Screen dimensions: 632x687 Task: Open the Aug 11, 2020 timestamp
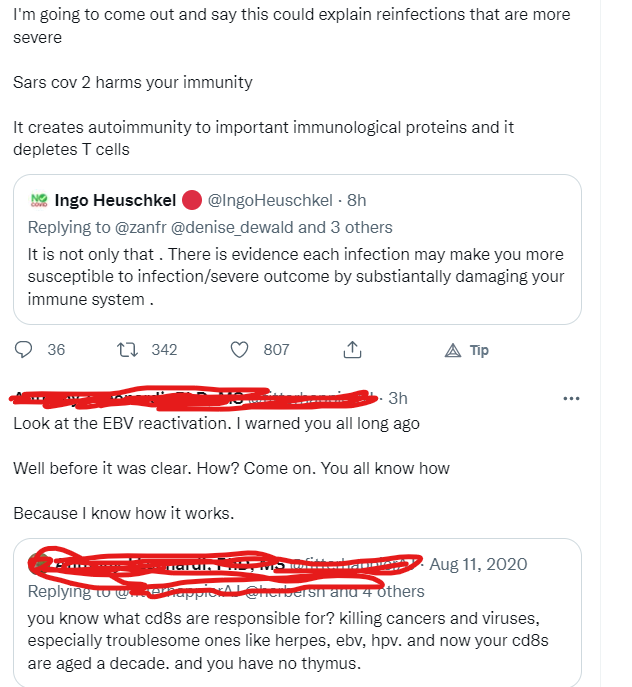pyautogui.click(x=478, y=565)
